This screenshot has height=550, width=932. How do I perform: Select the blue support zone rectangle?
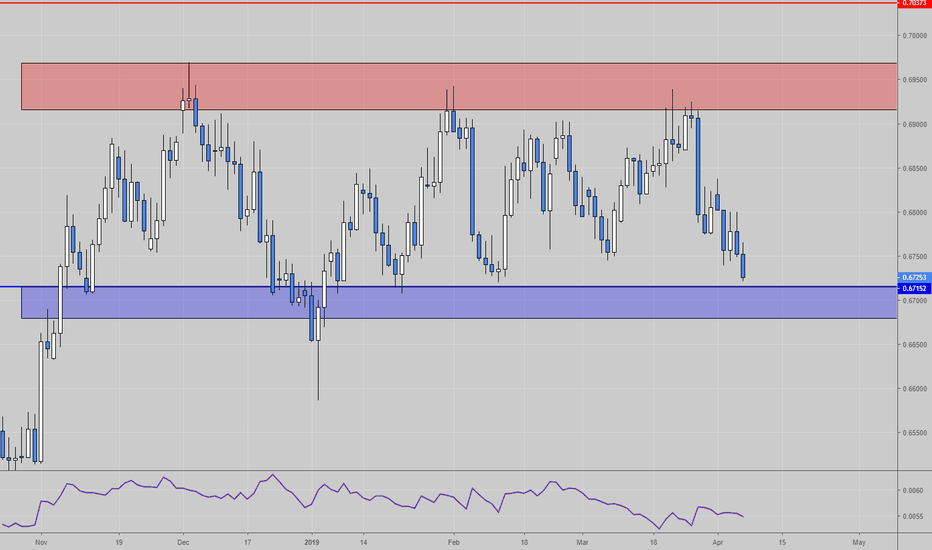(x=459, y=303)
